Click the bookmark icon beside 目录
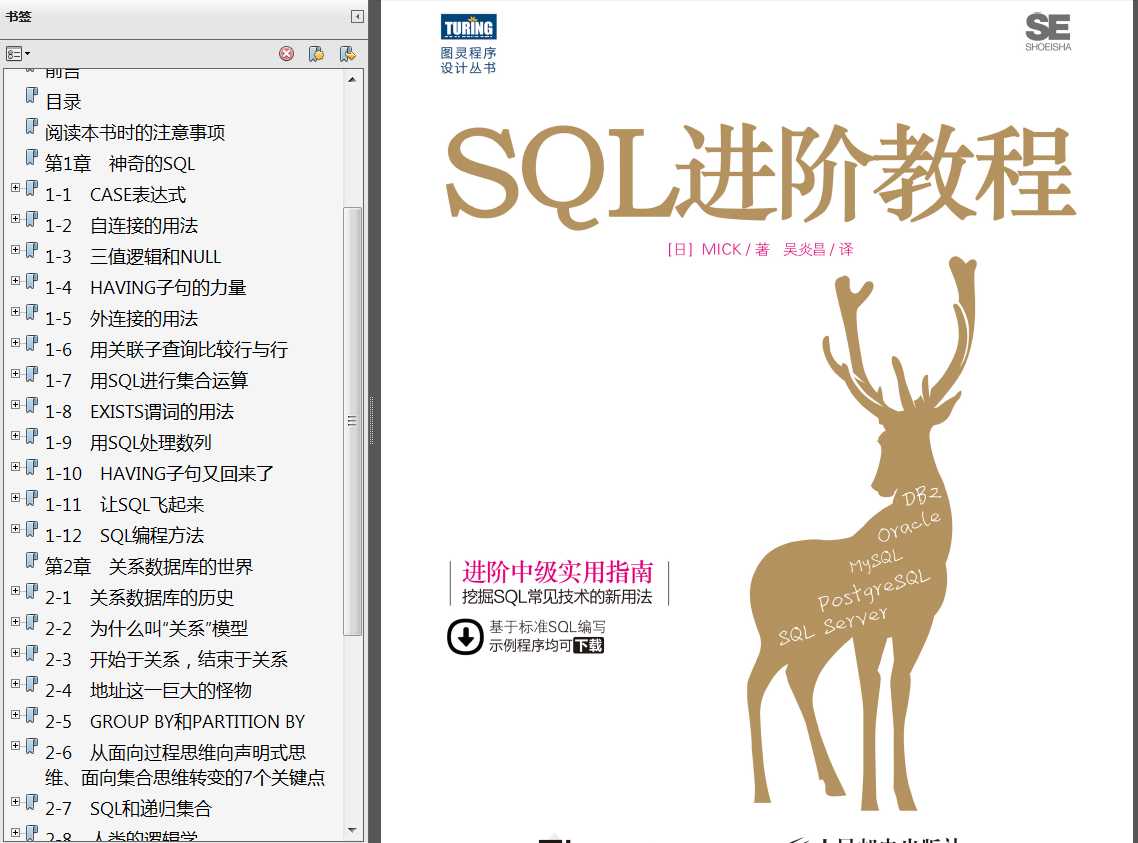This screenshot has height=843, width=1138. pos(32,95)
